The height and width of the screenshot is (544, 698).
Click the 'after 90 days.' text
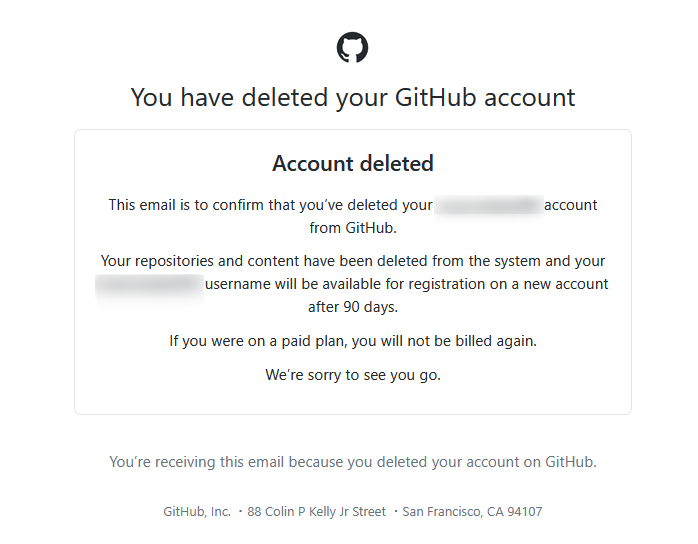(x=353, y=307)
